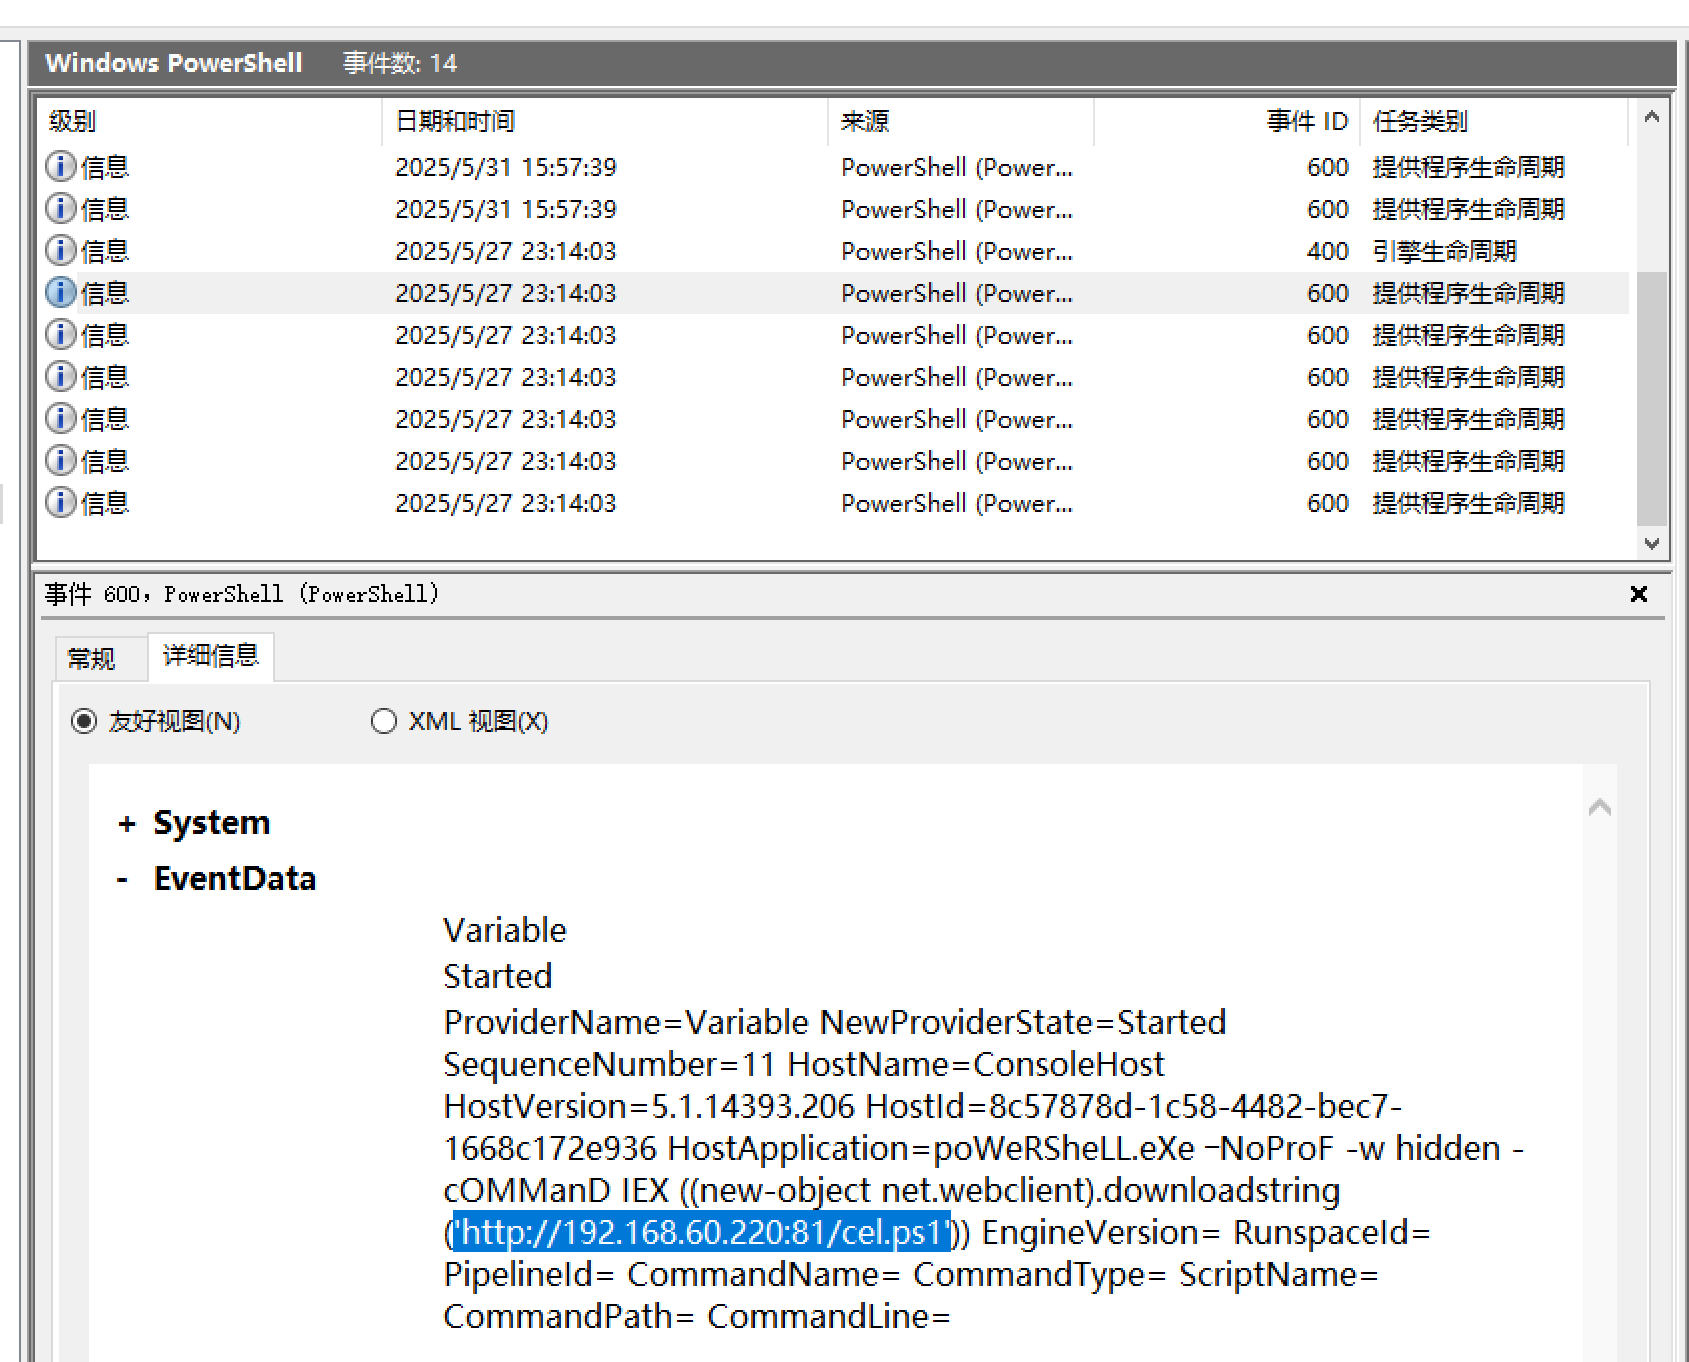This screenshot has width=1689, height=1362.
Task: Expand the System node in EventData view
Action: [x=126, y=822]
